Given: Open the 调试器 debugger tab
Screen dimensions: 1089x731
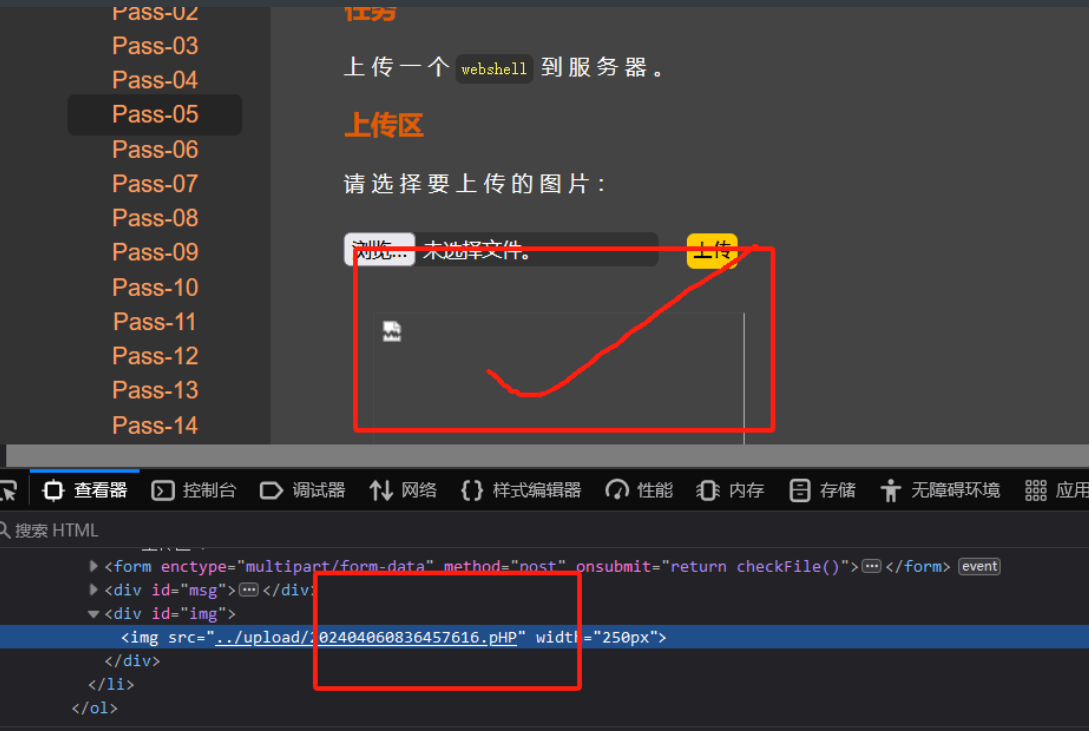Looking at the screenshot, I should click(x=303, y=491).
